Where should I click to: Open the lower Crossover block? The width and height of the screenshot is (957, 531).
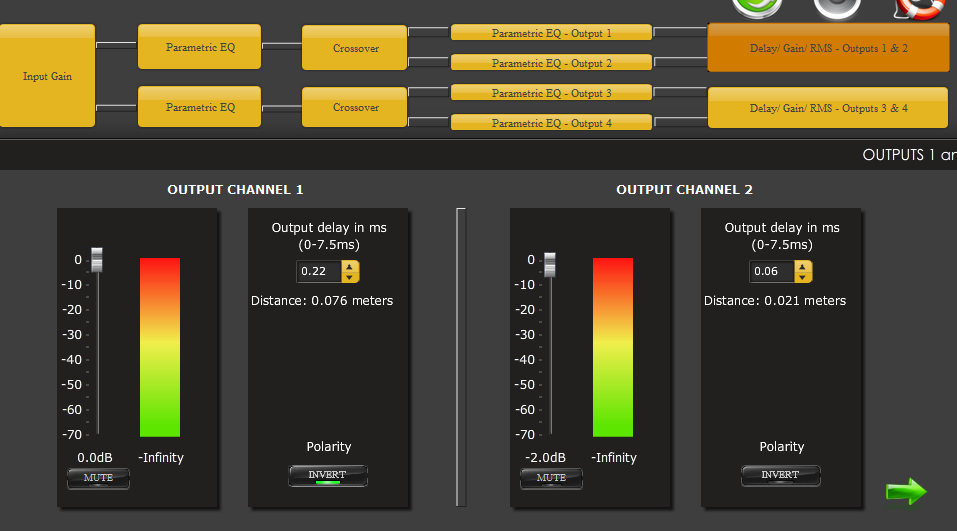[355, 107]
